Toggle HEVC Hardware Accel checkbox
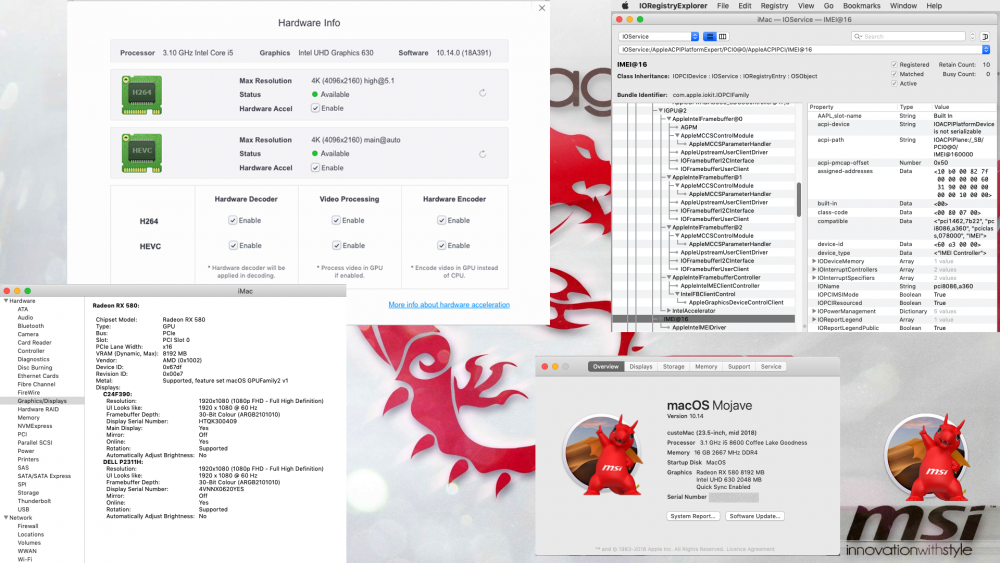1000x563 pixels. 315,168
